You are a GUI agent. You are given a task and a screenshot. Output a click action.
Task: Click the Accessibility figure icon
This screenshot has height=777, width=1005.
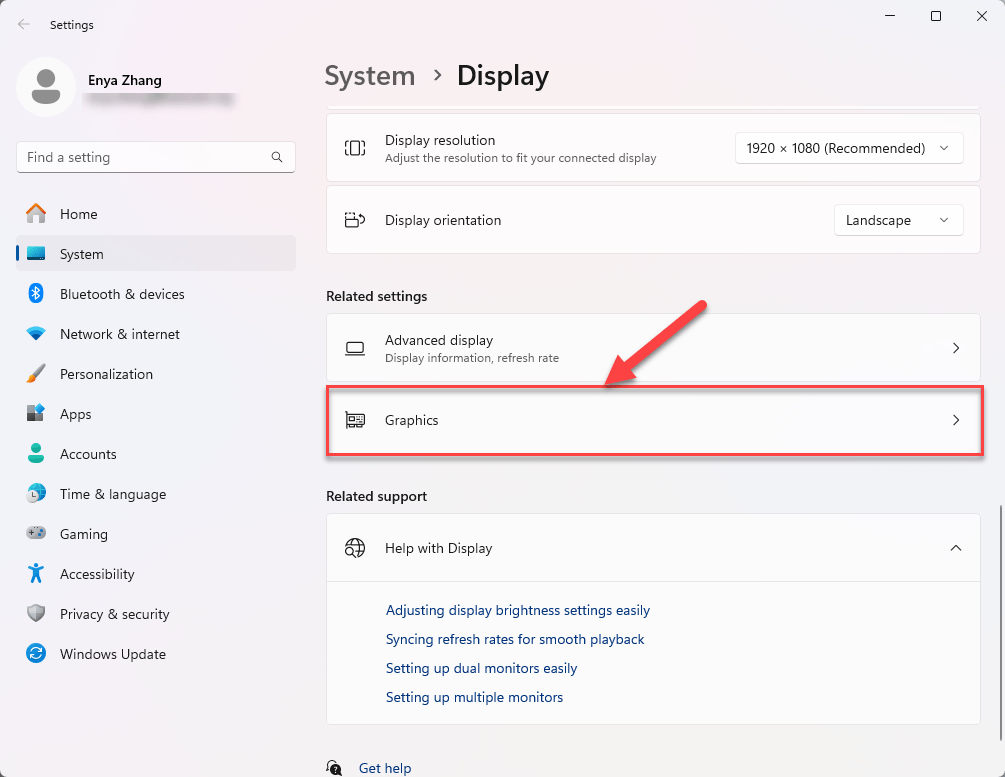coord(36,574)
